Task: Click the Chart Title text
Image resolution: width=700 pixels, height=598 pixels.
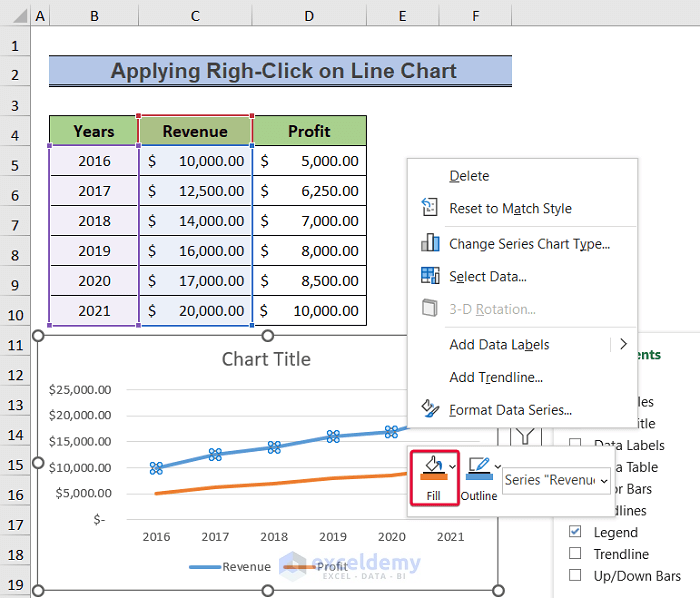Action: [x=266, y=359]
